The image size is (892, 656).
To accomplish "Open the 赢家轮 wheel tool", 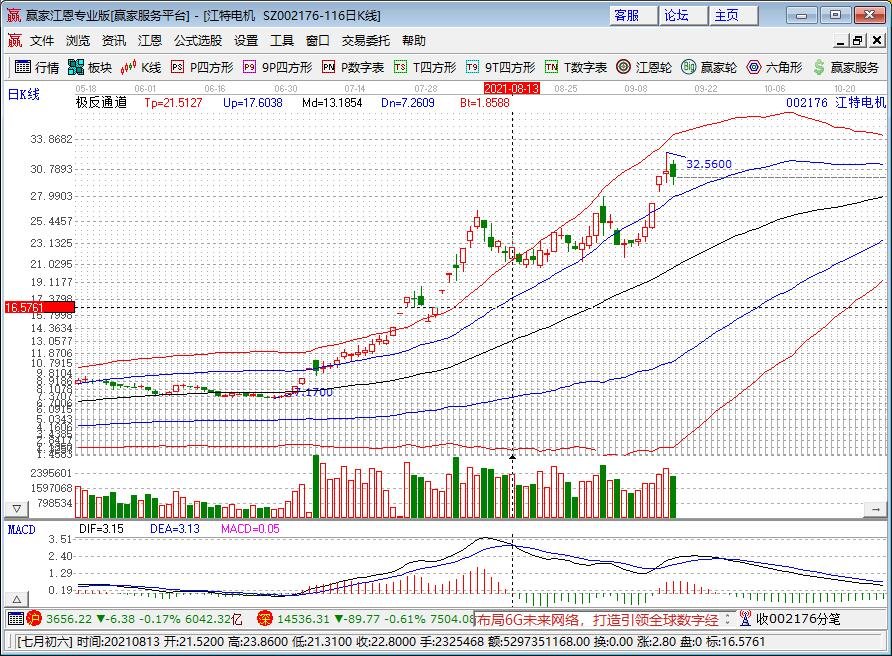I will coord(709,67).
